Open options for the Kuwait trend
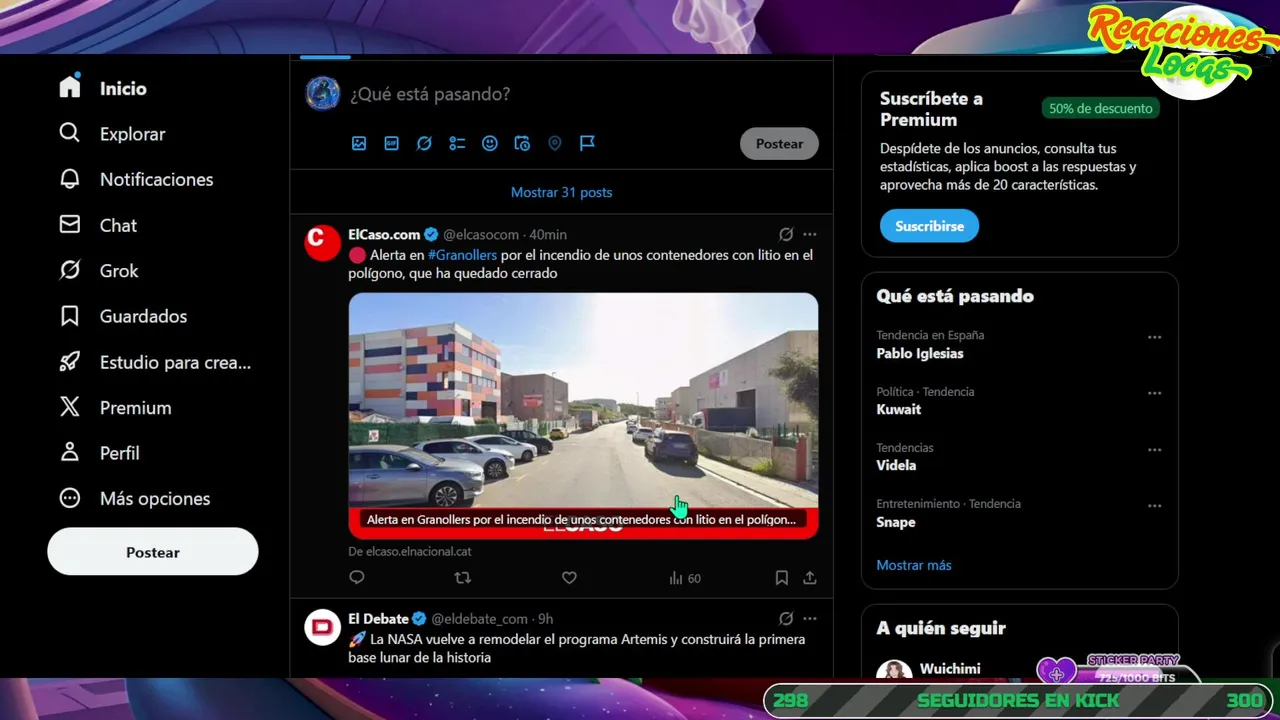The image size is (1280, 720). pos(1155,394)
